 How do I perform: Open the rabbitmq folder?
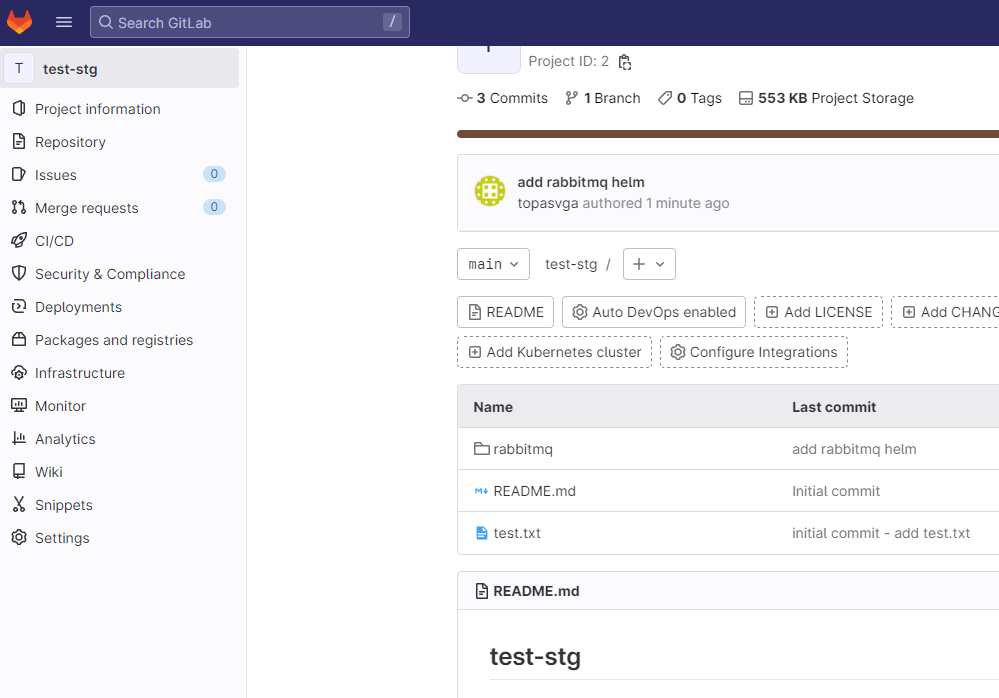click(522, 449)
